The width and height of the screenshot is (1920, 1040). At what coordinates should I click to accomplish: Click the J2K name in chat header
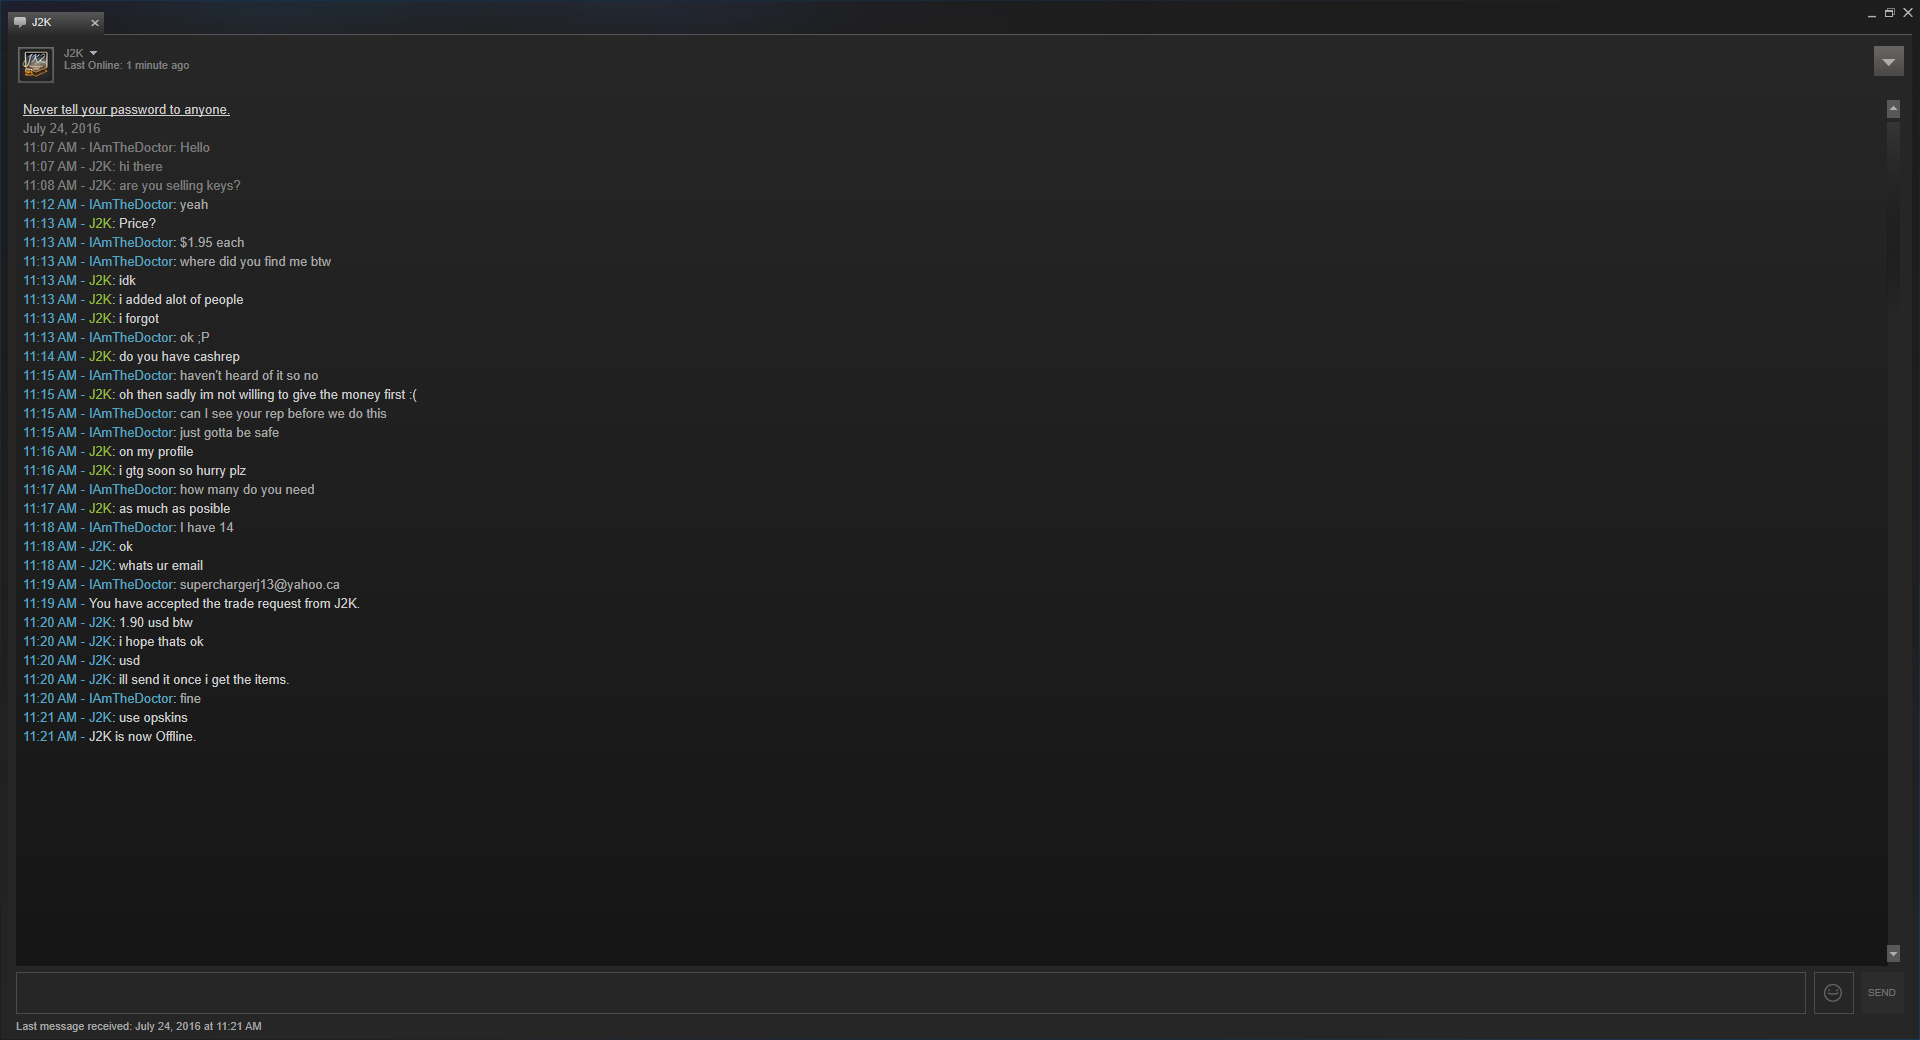point(74,53)
